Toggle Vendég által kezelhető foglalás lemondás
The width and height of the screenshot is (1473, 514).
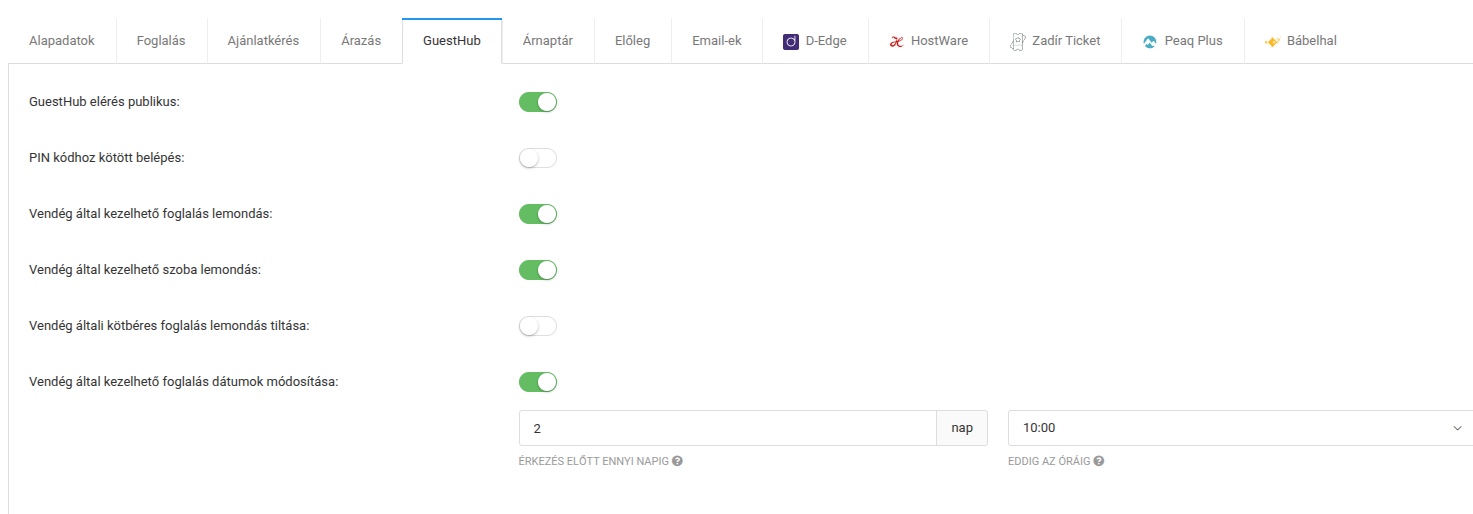point(537,214)
